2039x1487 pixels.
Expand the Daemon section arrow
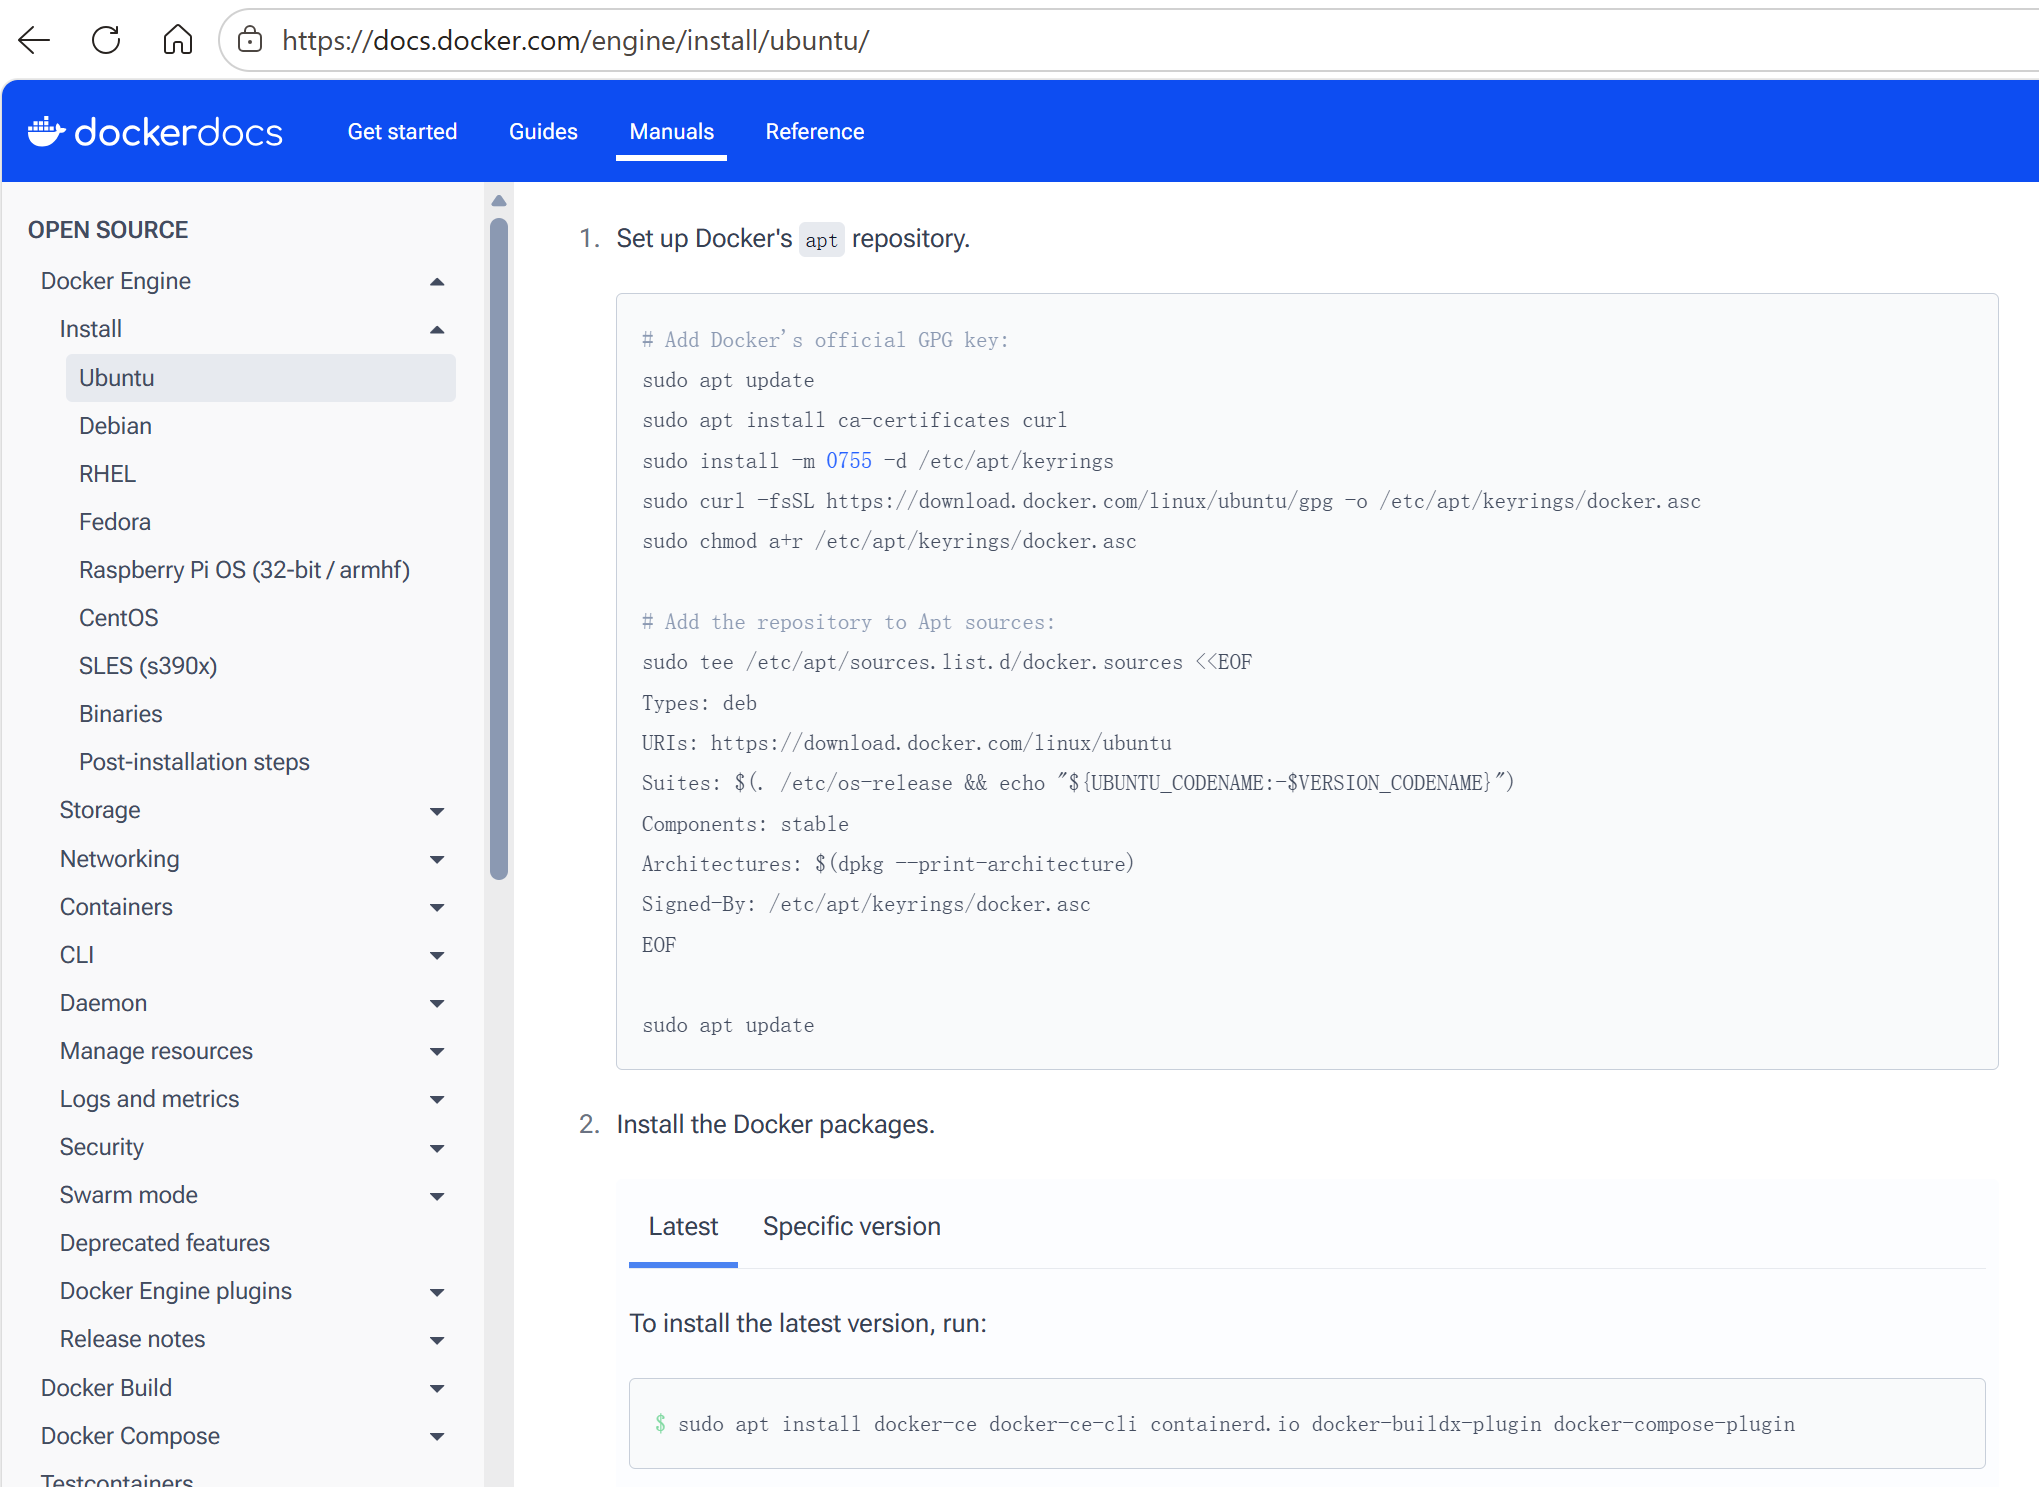pos(437,1004)
